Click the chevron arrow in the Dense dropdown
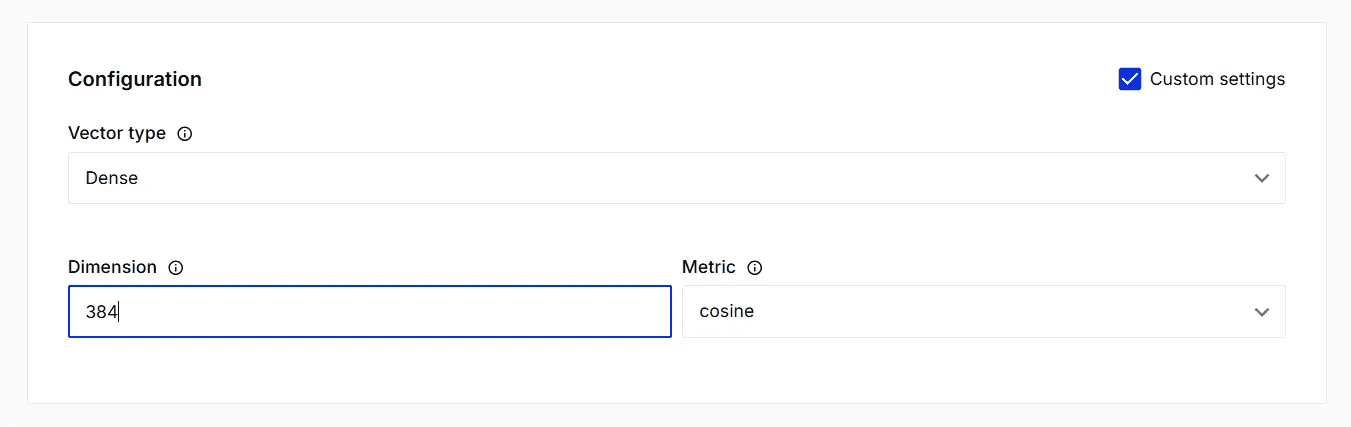This screenshot has height=427, width=1351. [x=1261, y=178]
